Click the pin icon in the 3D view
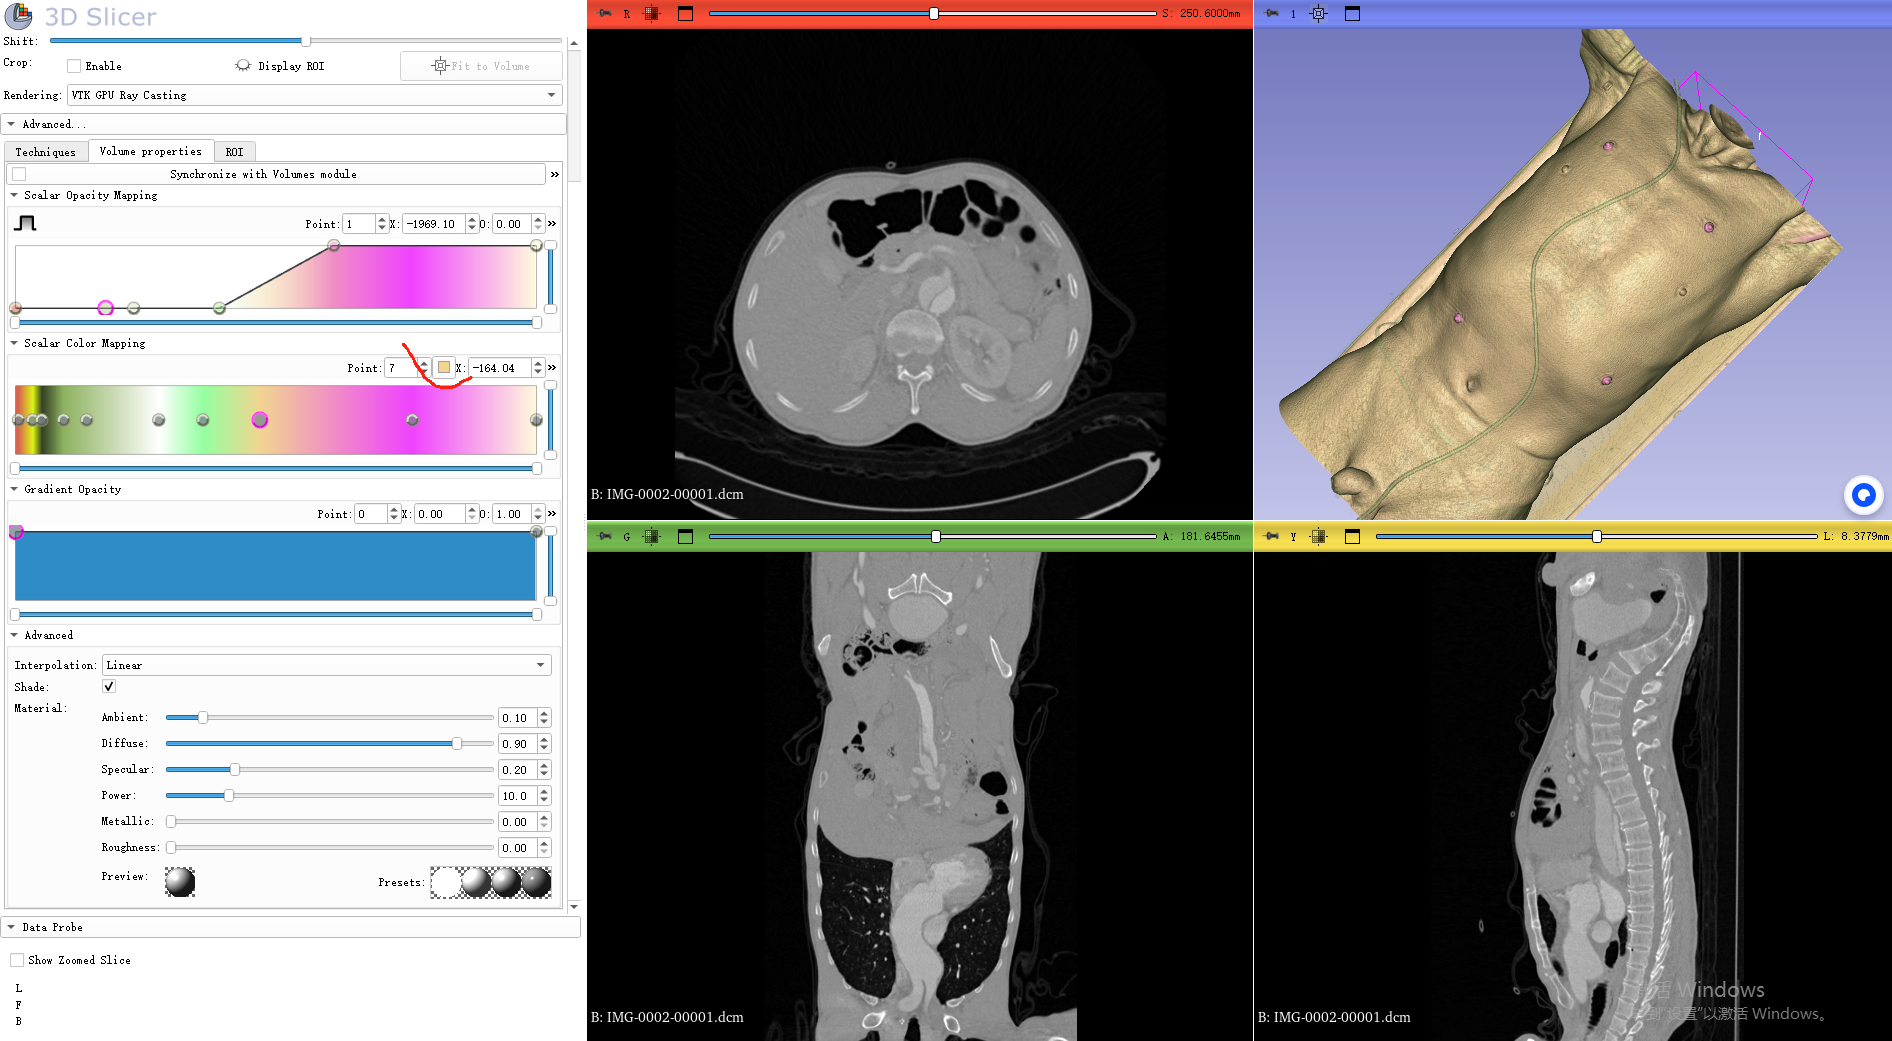The width and height of the screenshot is (1892, 1041). click(x=1271, y=14)
